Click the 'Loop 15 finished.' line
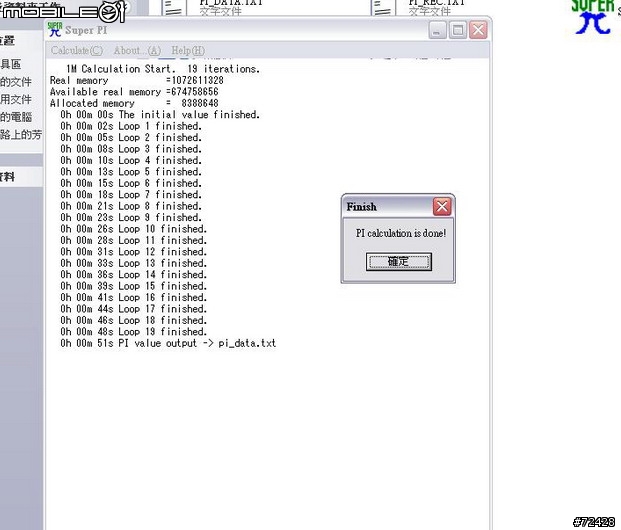 pyautogui.click(x=133, y=286)
